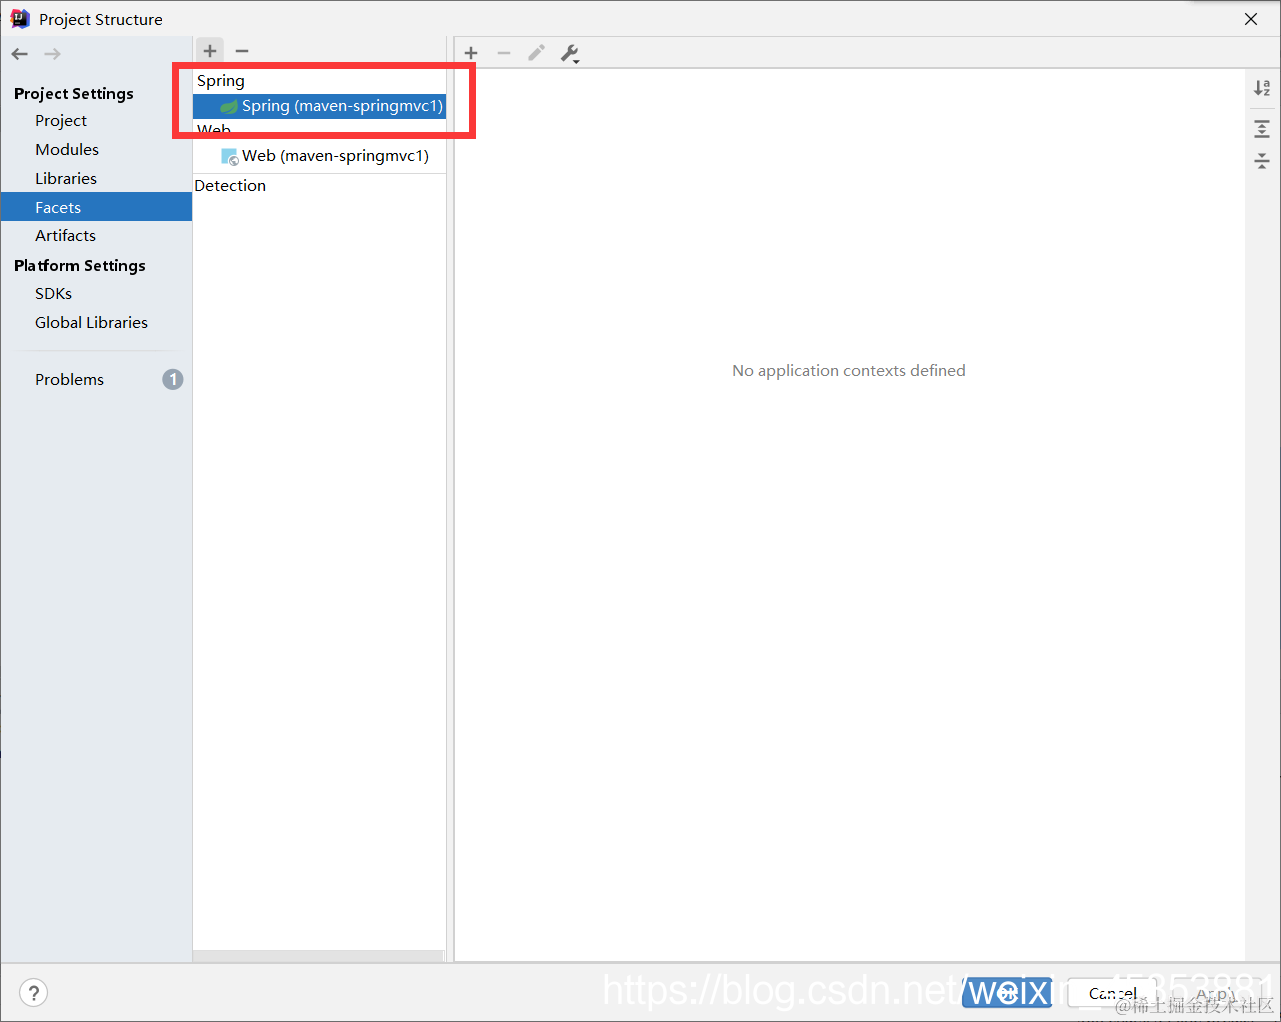Select Facets in the sidebar

[96, 207]
